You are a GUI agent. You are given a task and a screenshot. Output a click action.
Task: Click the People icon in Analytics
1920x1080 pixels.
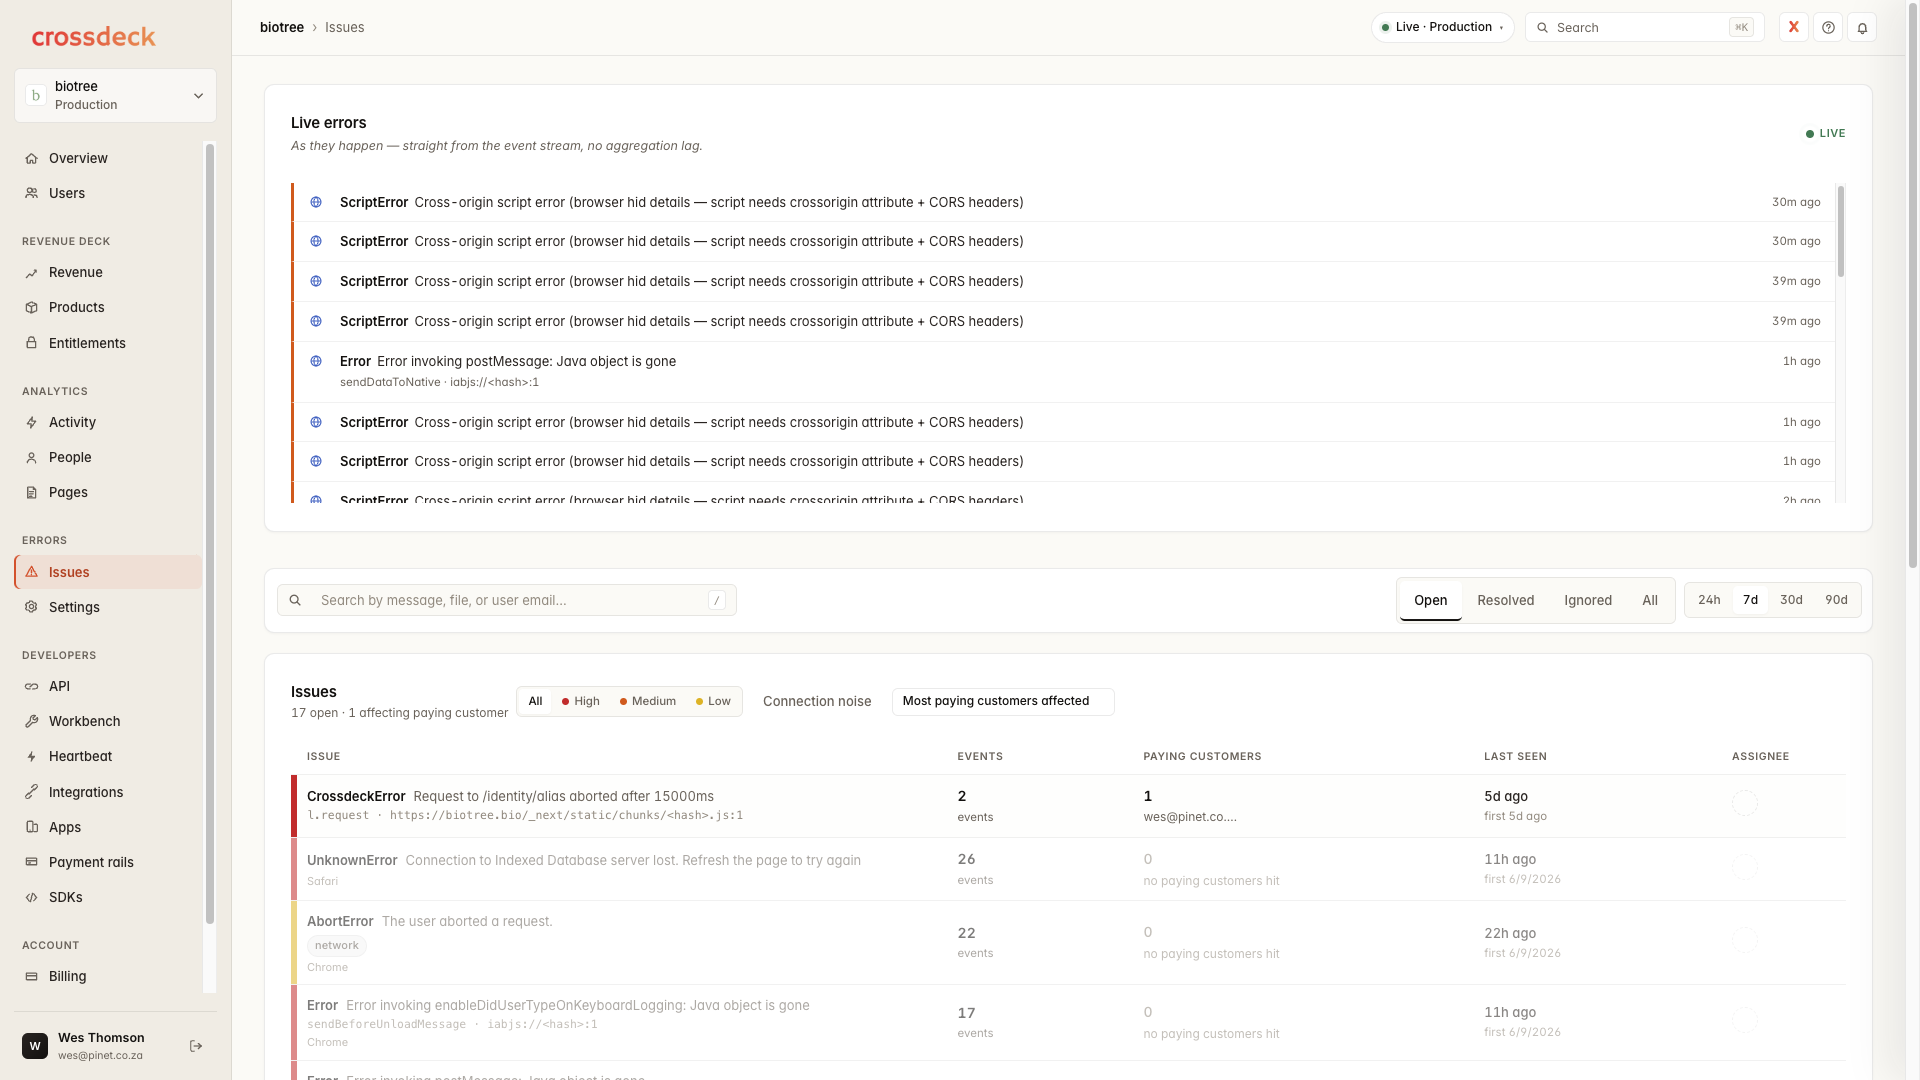(31, 458)
